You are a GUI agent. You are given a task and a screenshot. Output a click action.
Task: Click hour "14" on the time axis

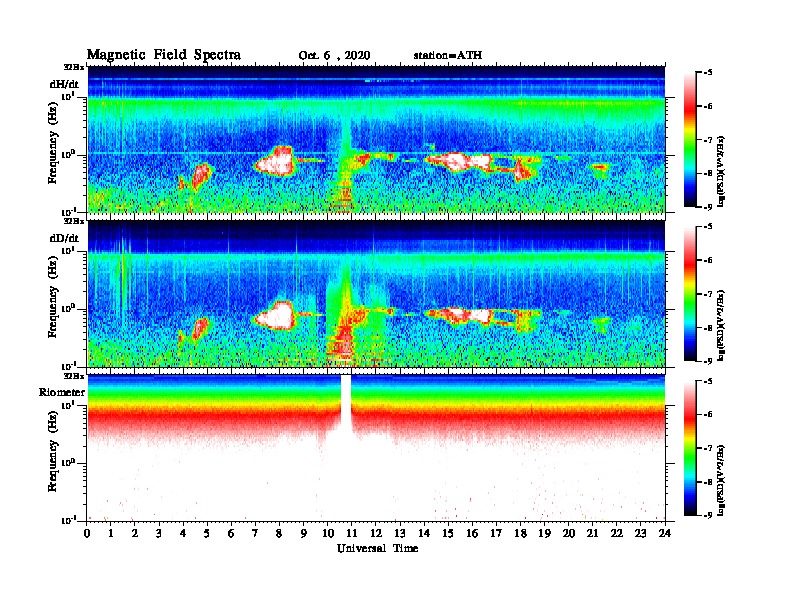point(424,534)
